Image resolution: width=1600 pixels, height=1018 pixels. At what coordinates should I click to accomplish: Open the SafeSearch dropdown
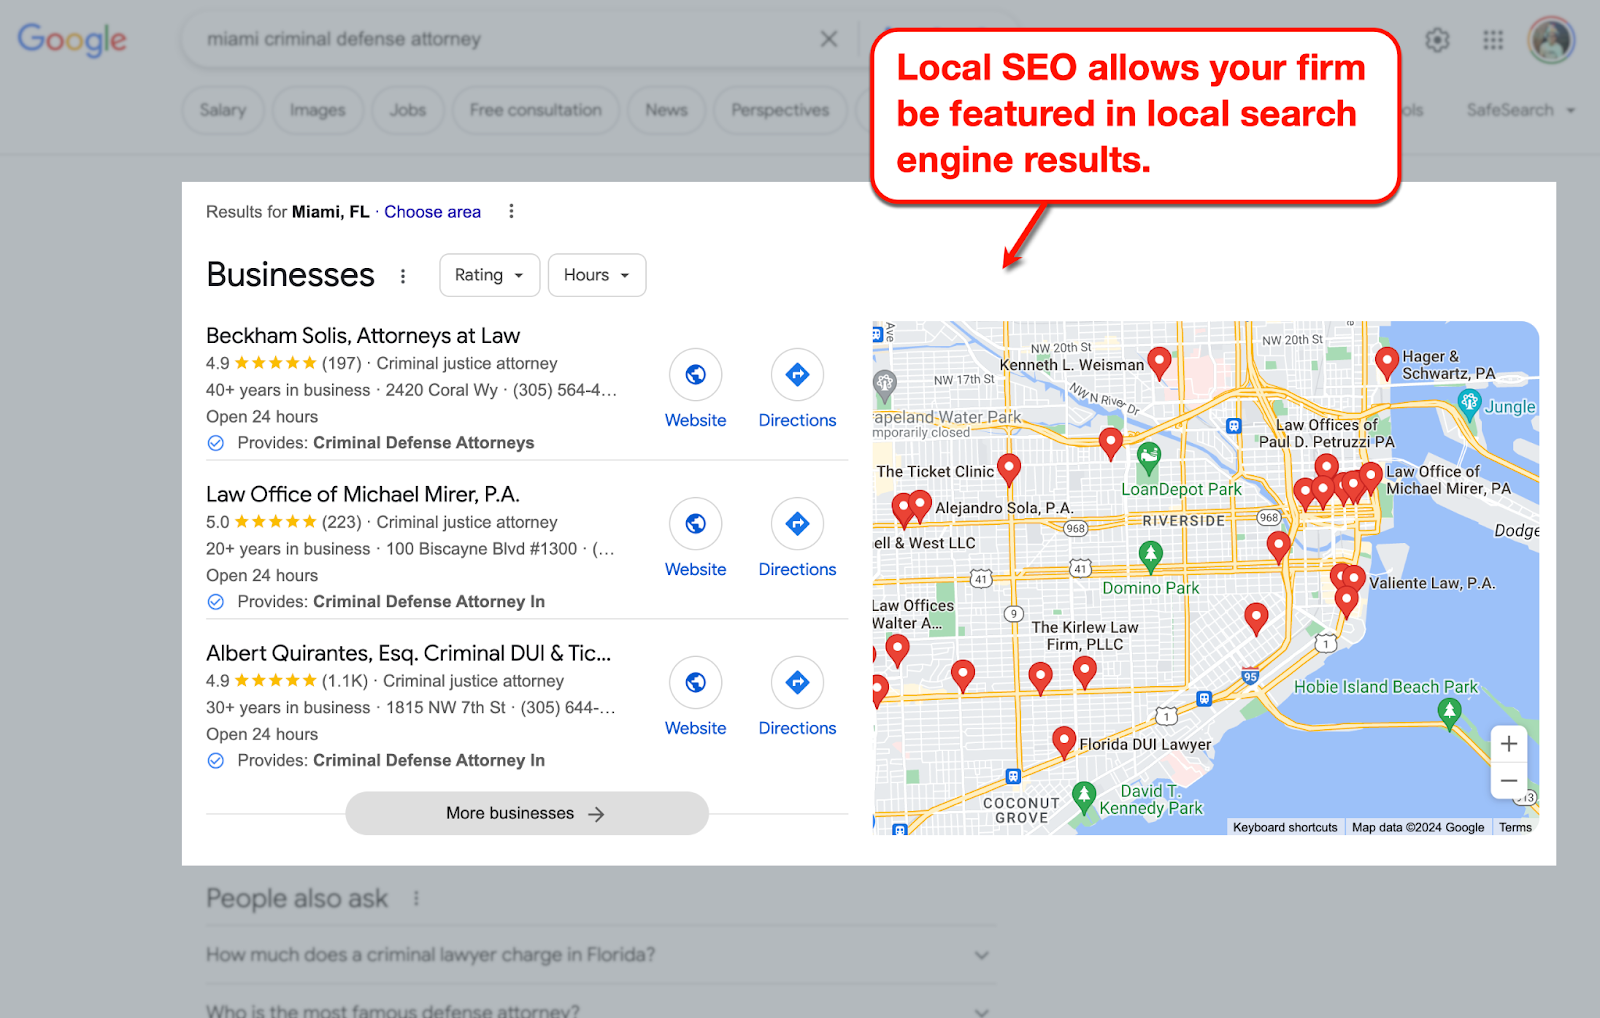click(1520, 110)
